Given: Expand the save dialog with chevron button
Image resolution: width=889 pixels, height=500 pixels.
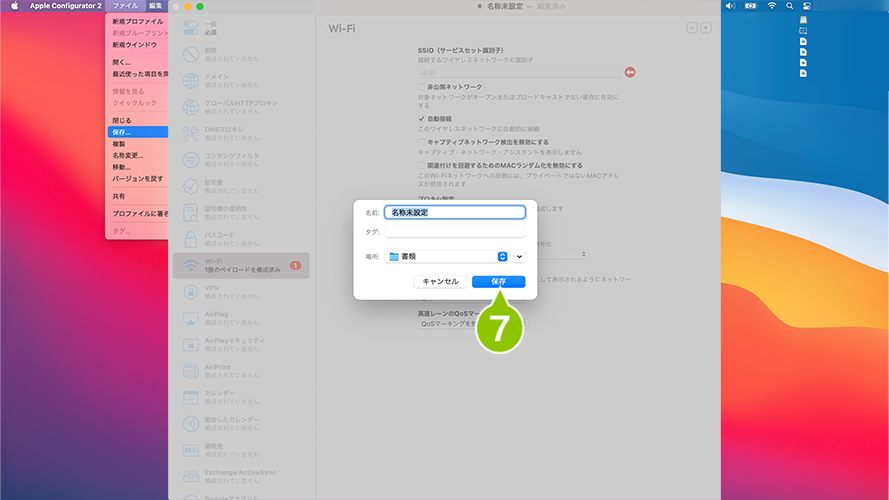Looking at the screenshot, I should pyautogui.click(x=519, y=256).
